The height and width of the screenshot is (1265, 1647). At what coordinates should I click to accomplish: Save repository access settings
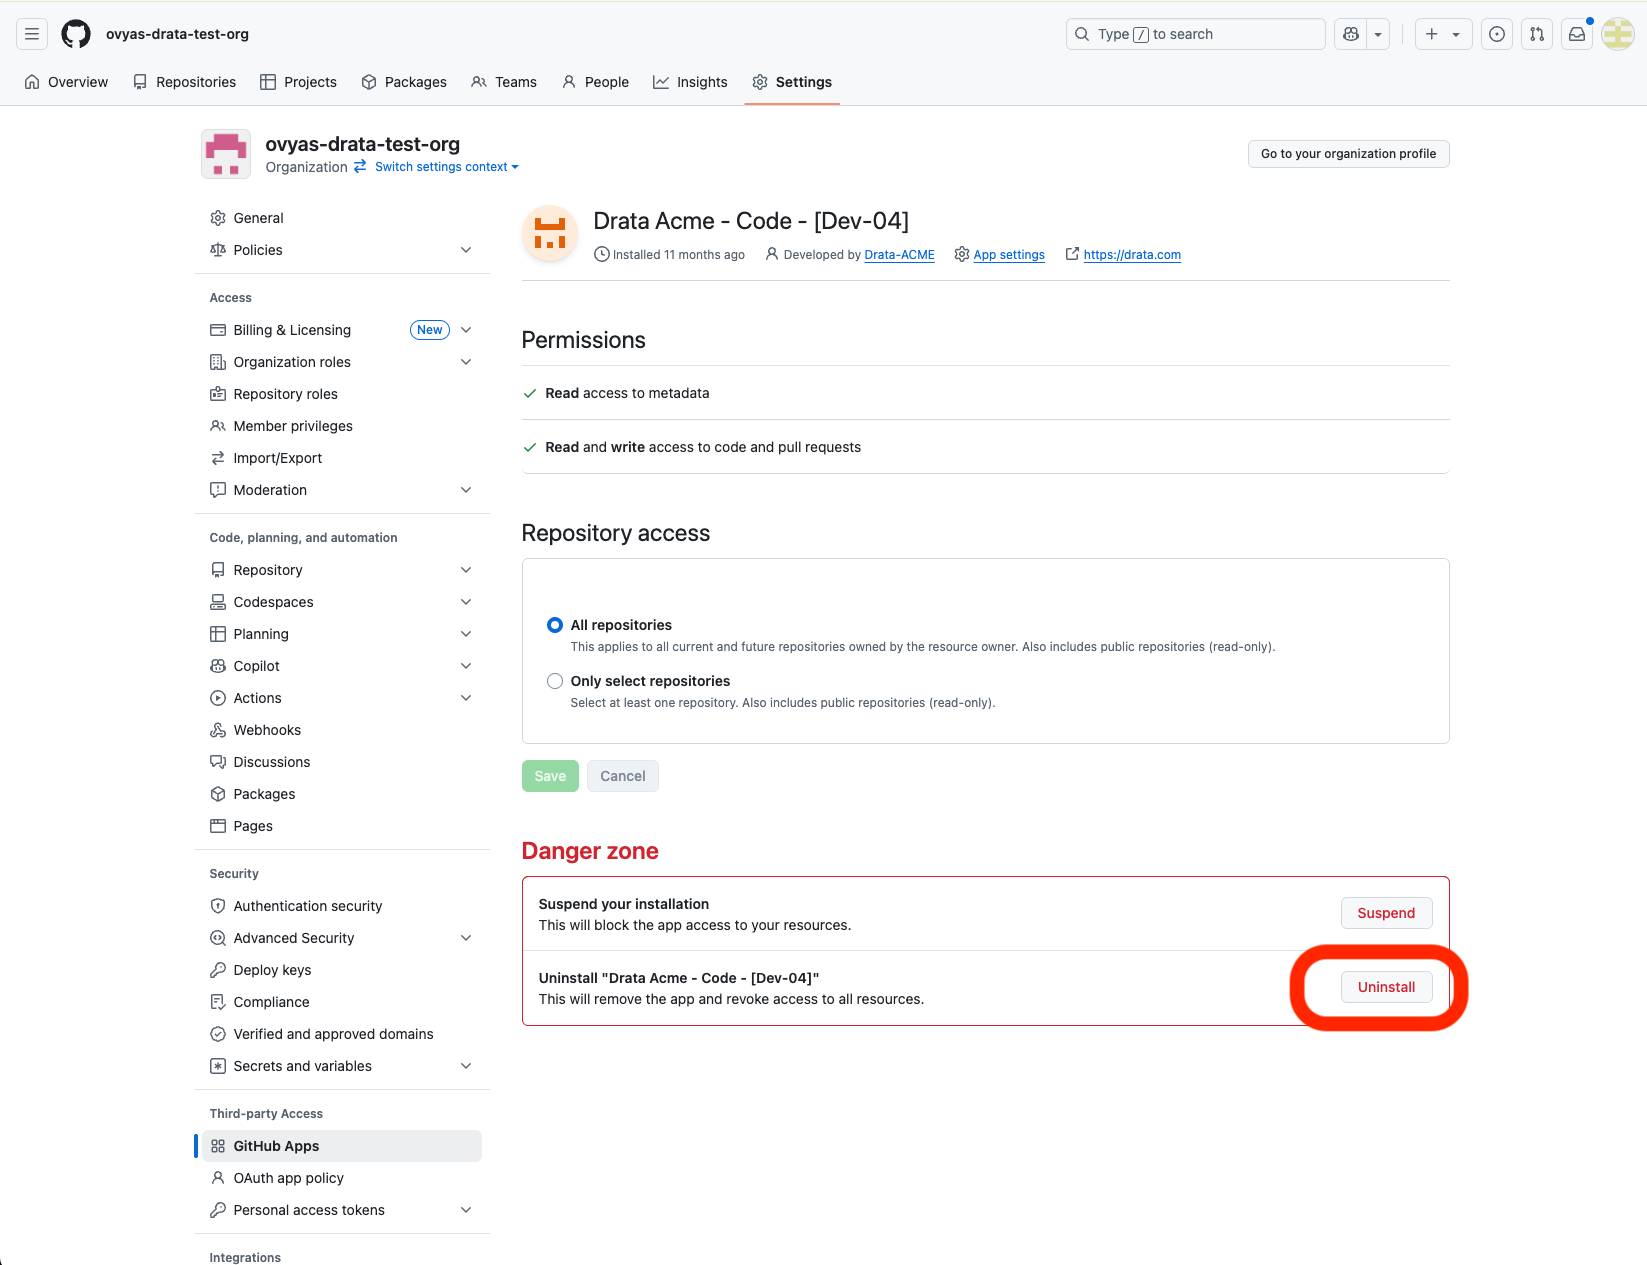pos(550,776)
